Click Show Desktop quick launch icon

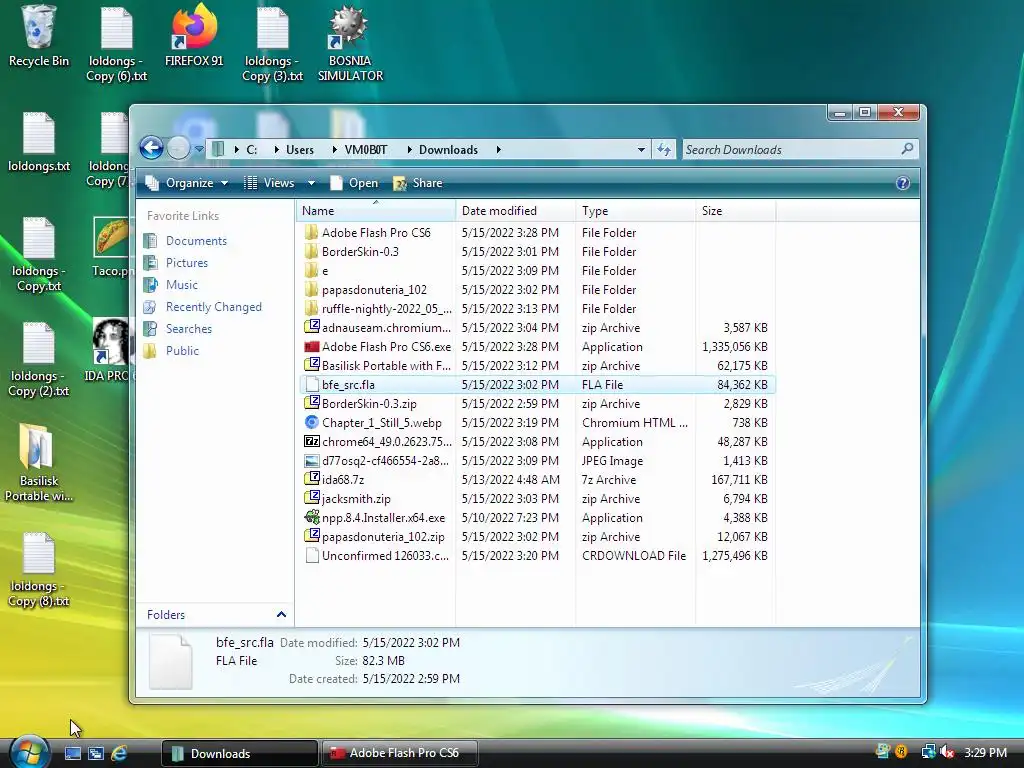click(72, 753)
